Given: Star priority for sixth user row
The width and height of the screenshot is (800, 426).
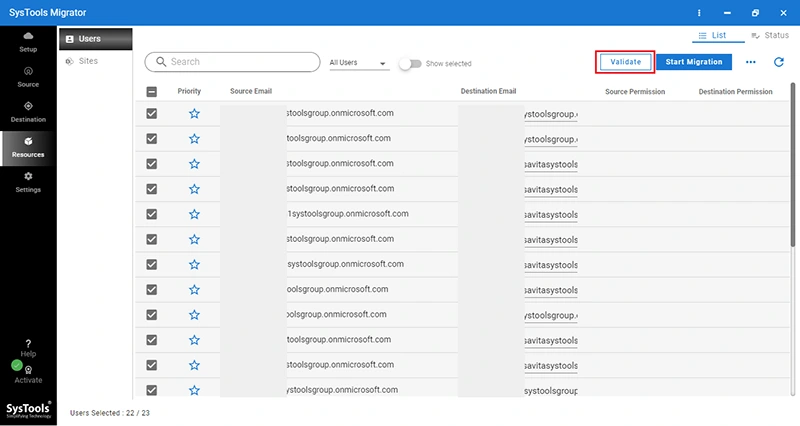Looking at the screenshot, I should 194,239.
